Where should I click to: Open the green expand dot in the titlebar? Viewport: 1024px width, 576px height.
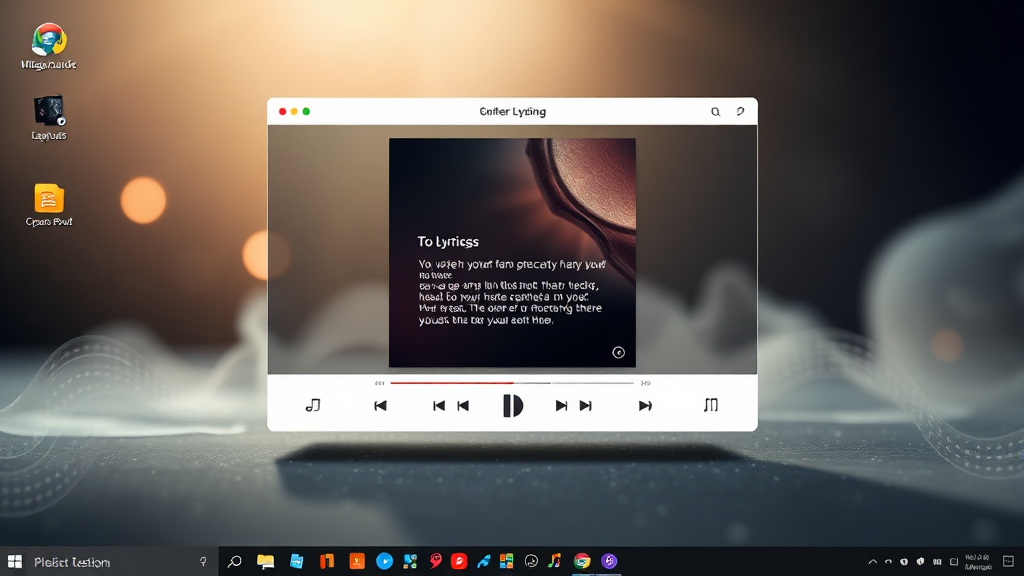305,112
